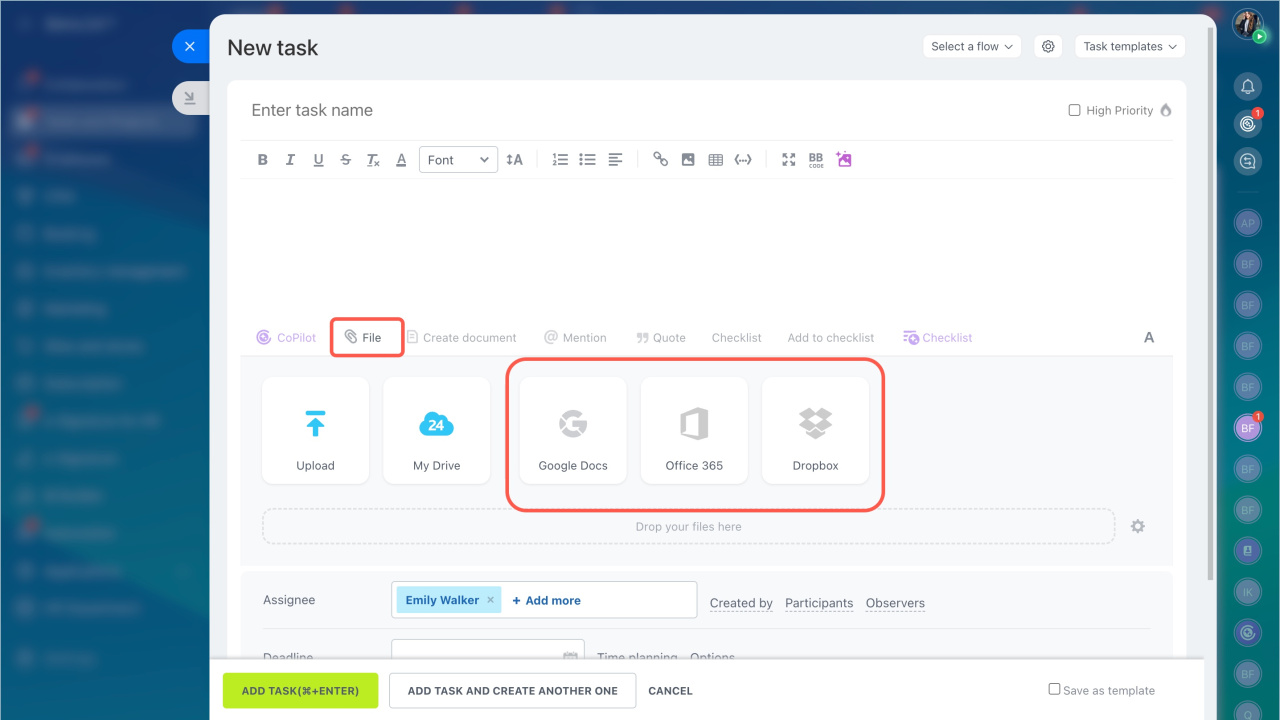Switch to the File tab
1280x720 pixels.
coord(367,338)
